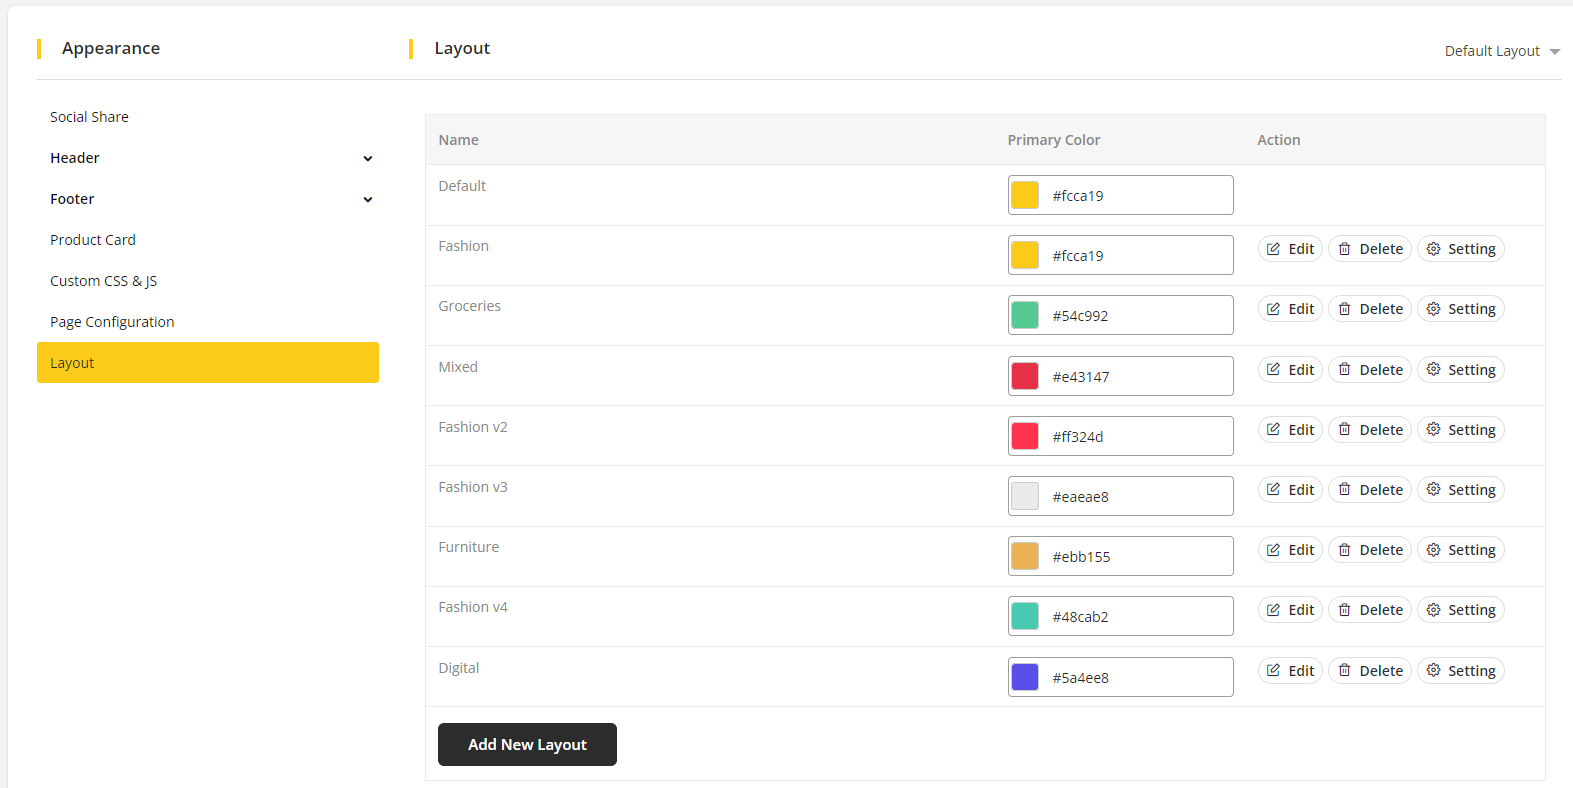Expand the Footer section chevron
This screenshot has height=788, width=1573.
pos(368,200)
